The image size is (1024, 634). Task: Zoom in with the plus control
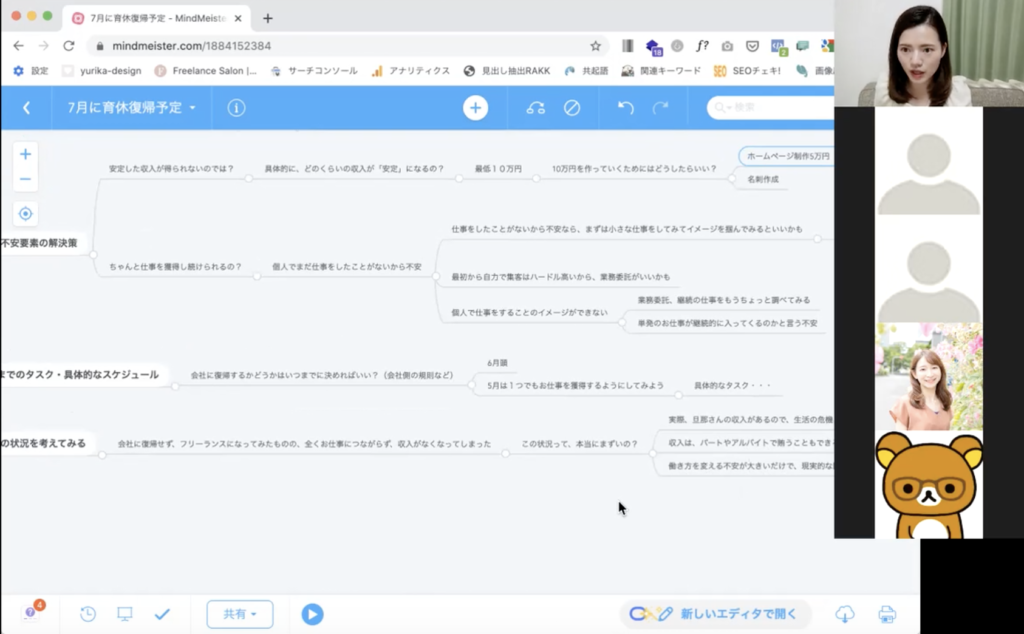point(26,153)
